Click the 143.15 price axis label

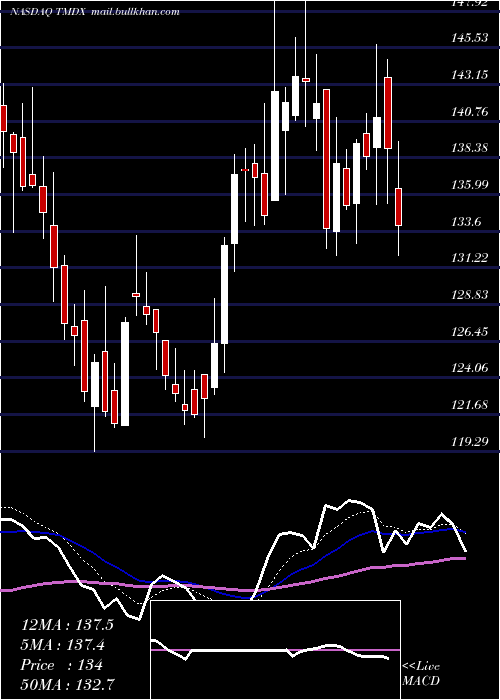(470, 75)
